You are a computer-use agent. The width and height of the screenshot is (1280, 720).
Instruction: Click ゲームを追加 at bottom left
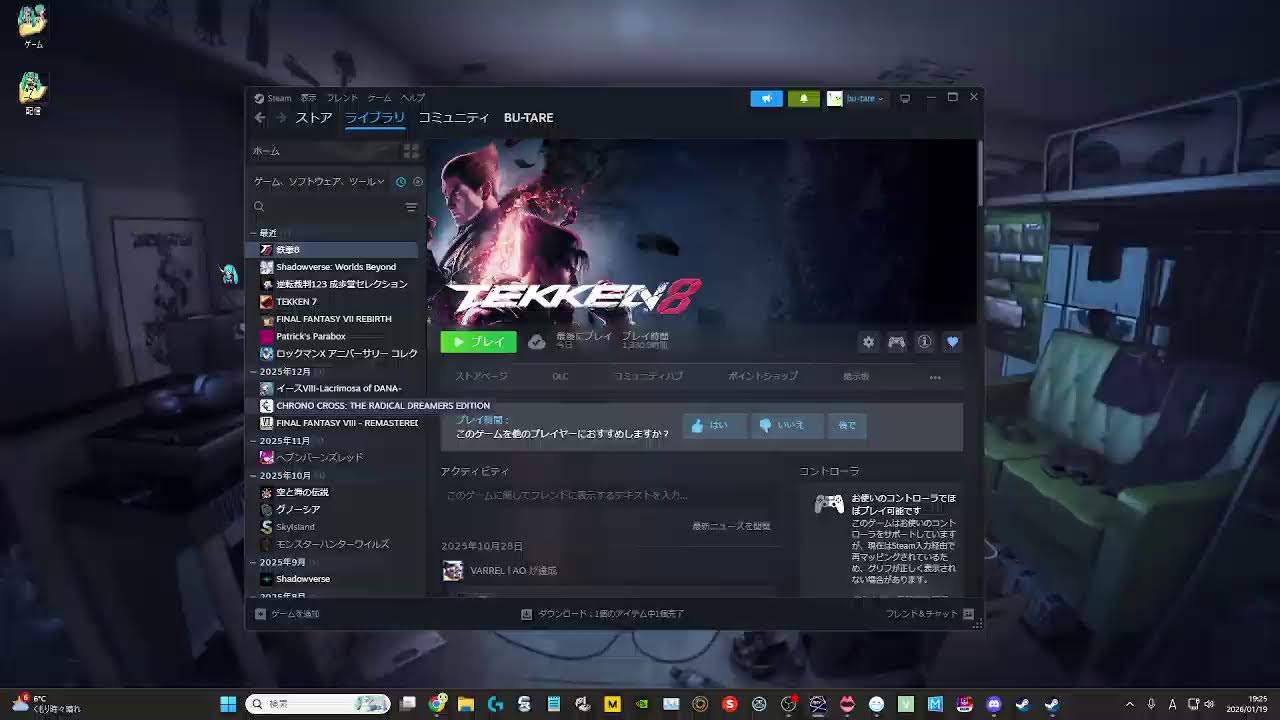tap(287, 614)
